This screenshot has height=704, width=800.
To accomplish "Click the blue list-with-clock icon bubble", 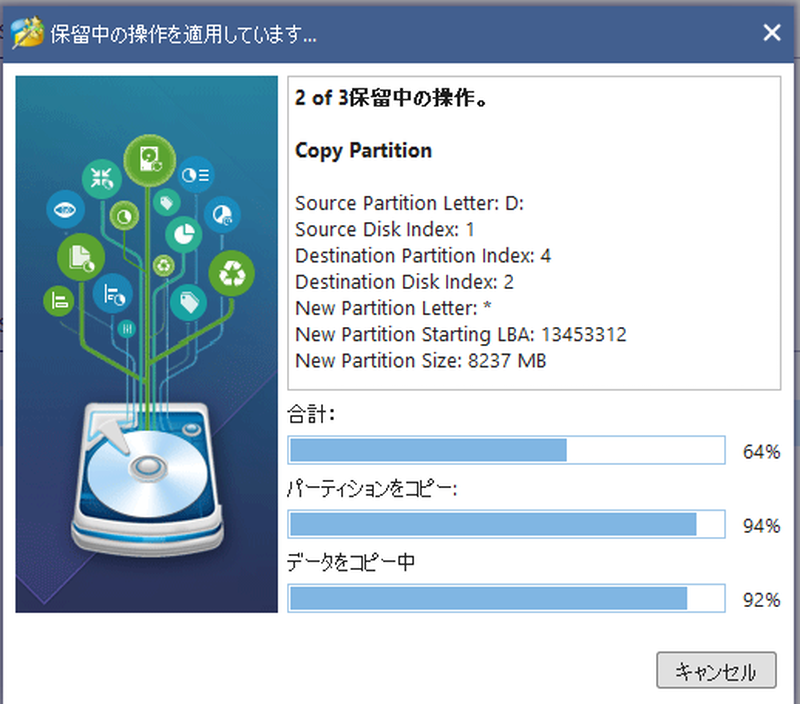I will pyautogui.click(x=113, y=293).
